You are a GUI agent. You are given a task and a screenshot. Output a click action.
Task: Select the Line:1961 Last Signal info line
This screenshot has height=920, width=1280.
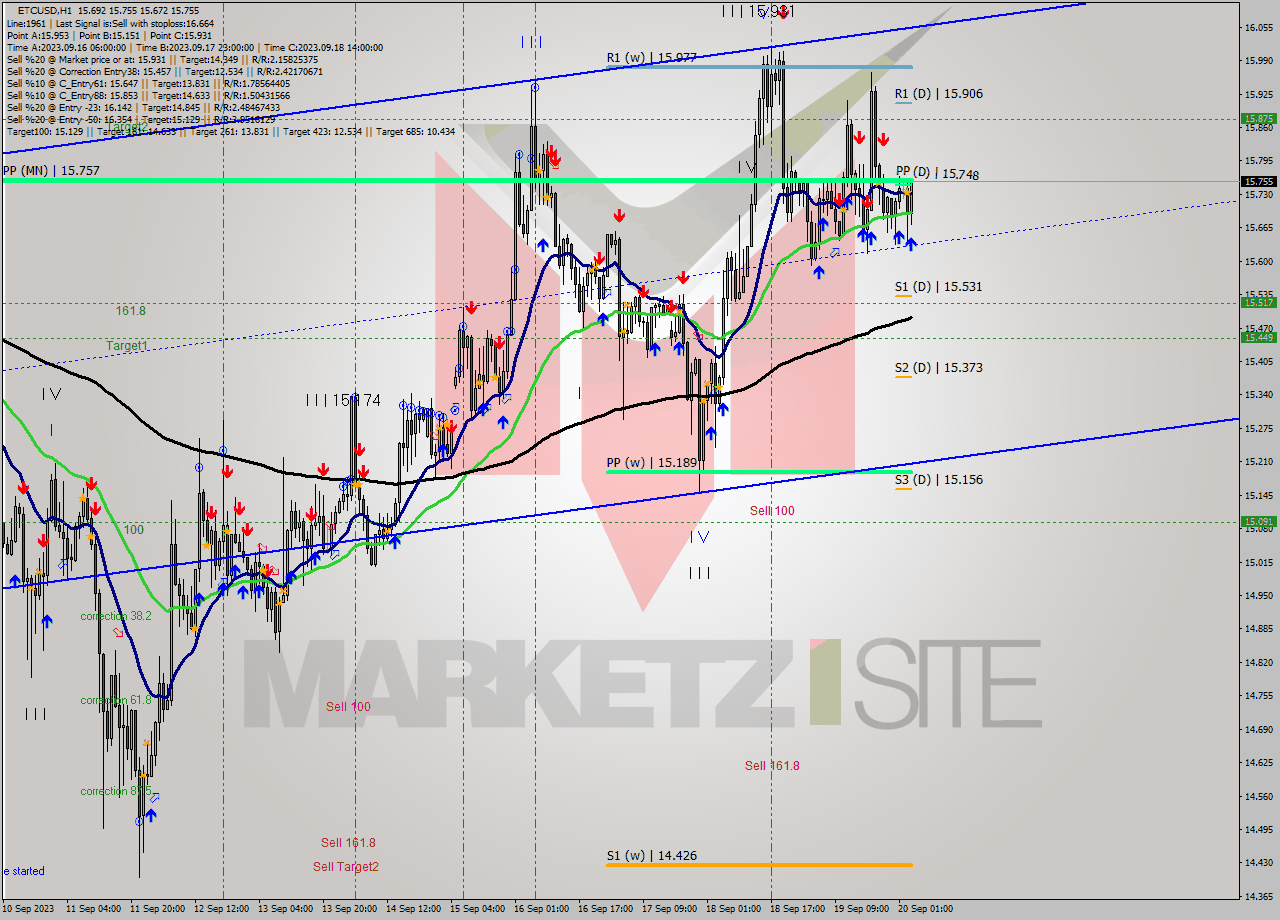point(109,22)
